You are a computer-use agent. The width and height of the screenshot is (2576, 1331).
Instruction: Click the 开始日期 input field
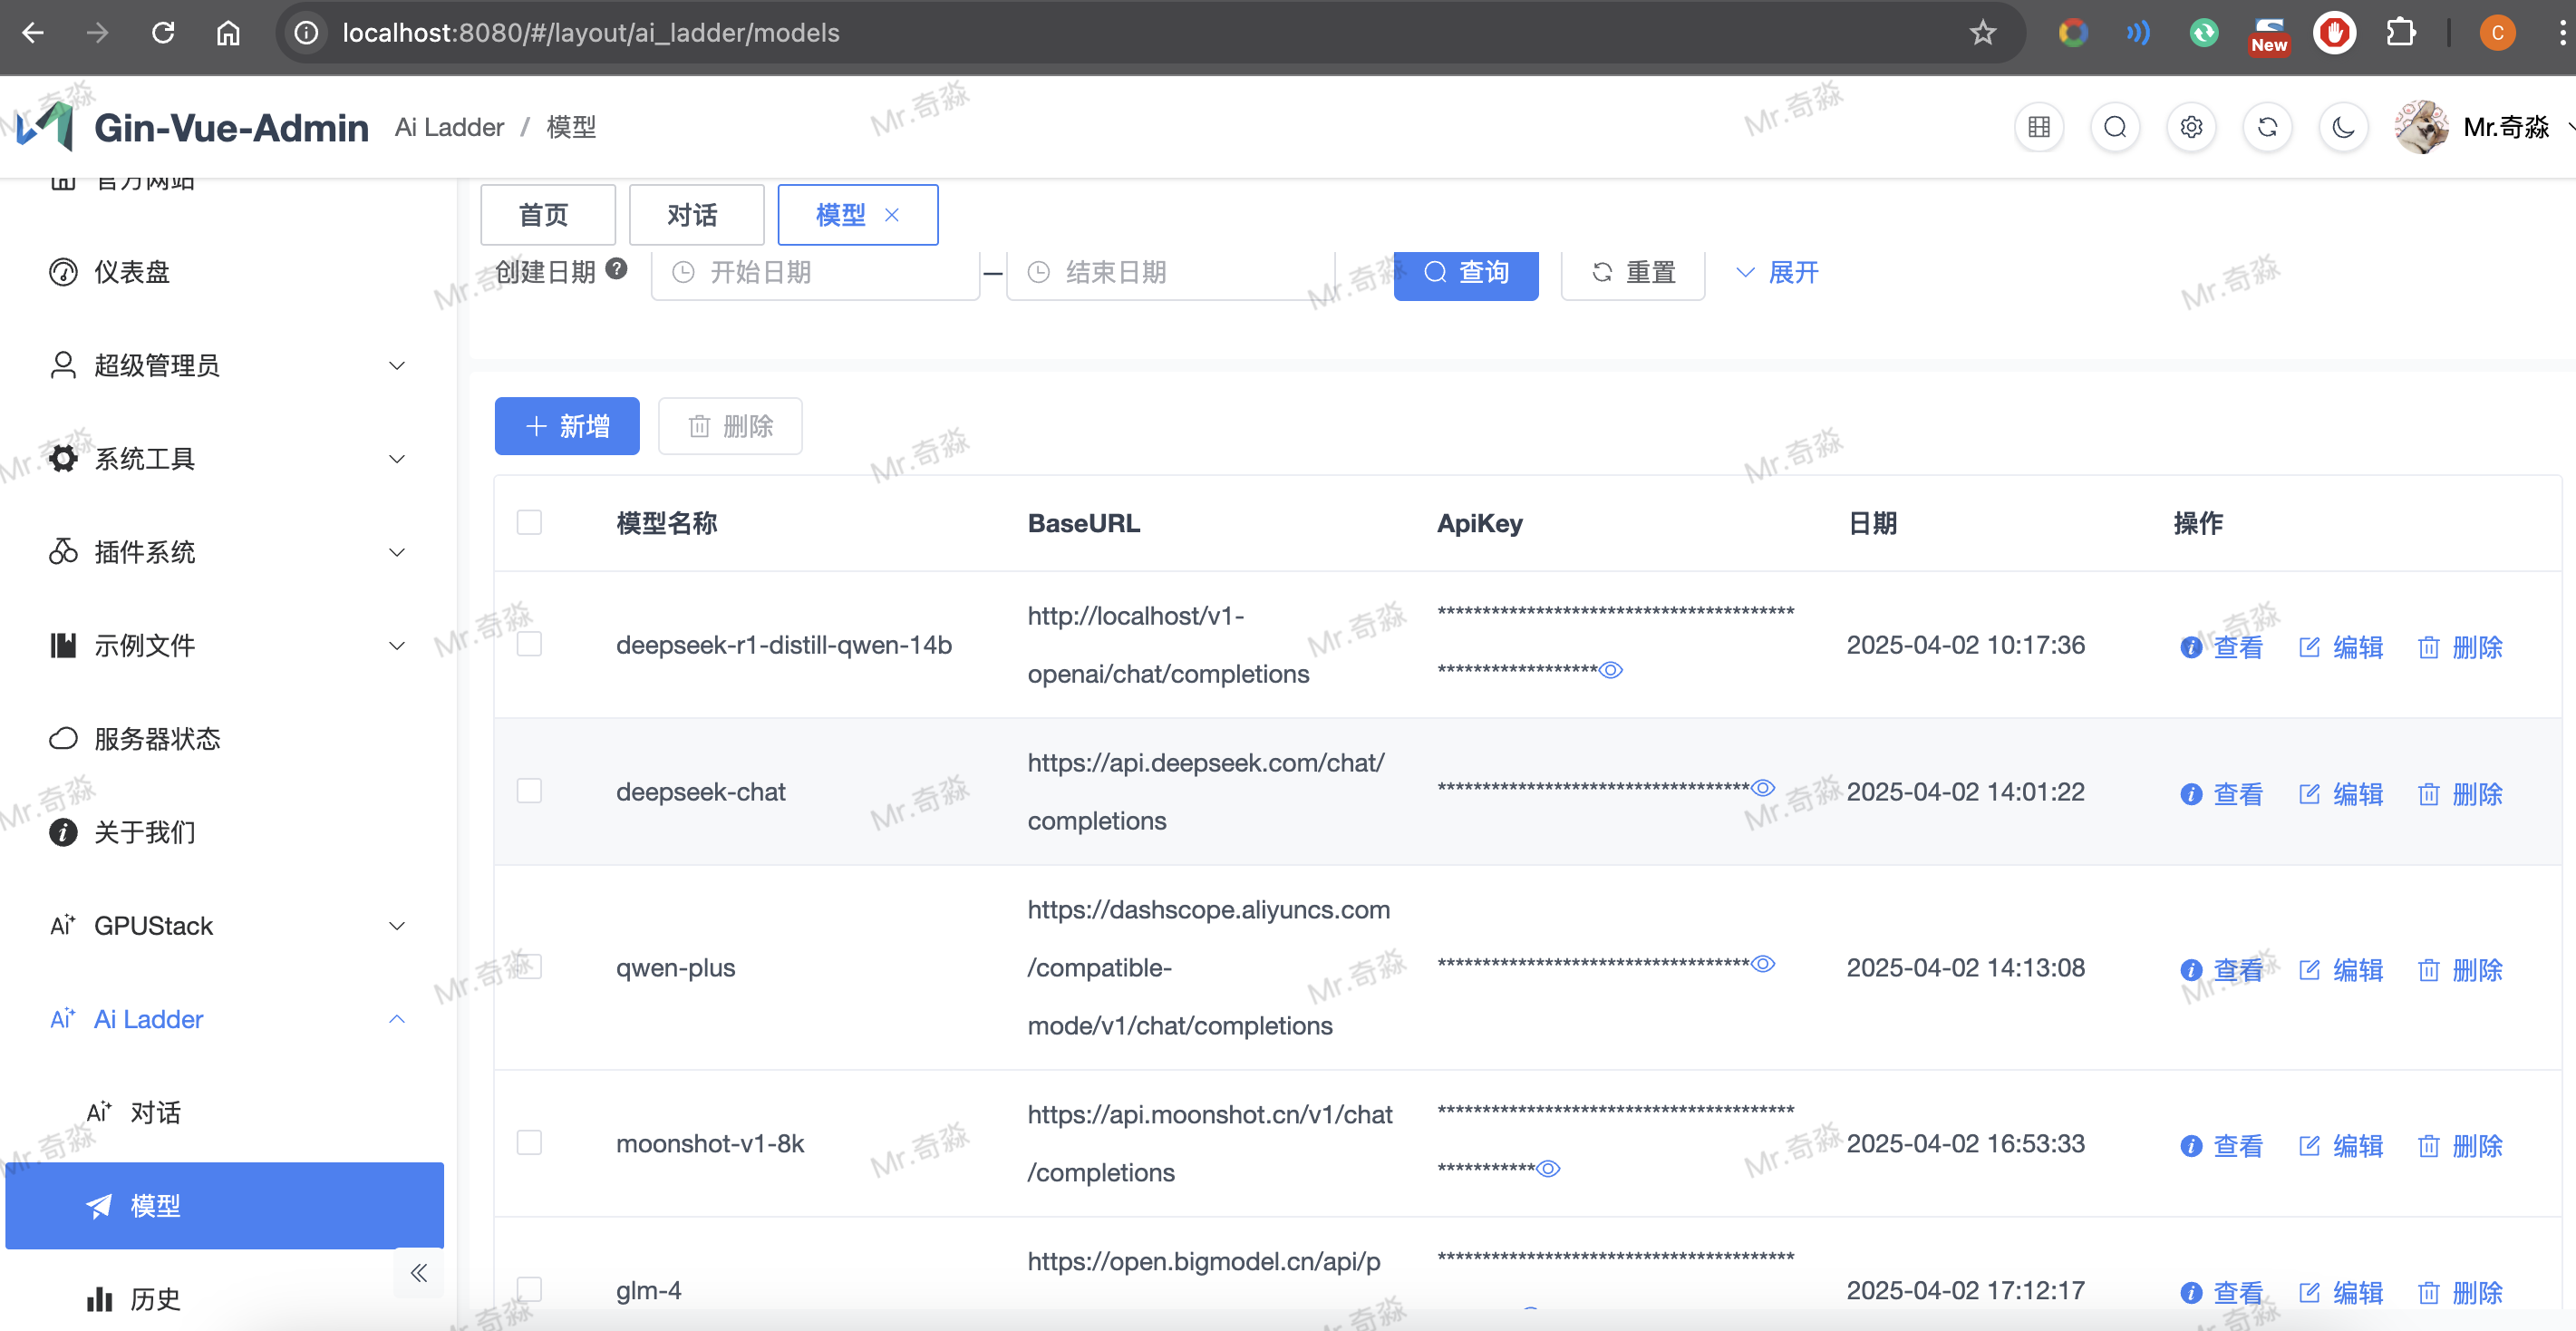coord(815,272)
